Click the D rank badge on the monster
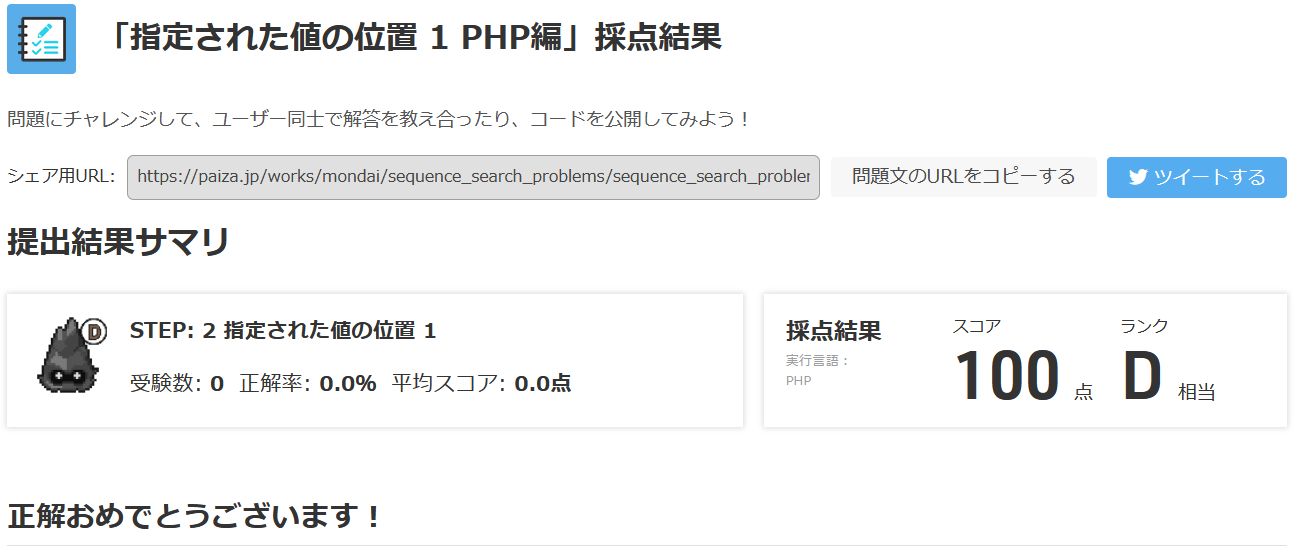The width and height of the screenshot is (1301, 559). click(95, 331)
